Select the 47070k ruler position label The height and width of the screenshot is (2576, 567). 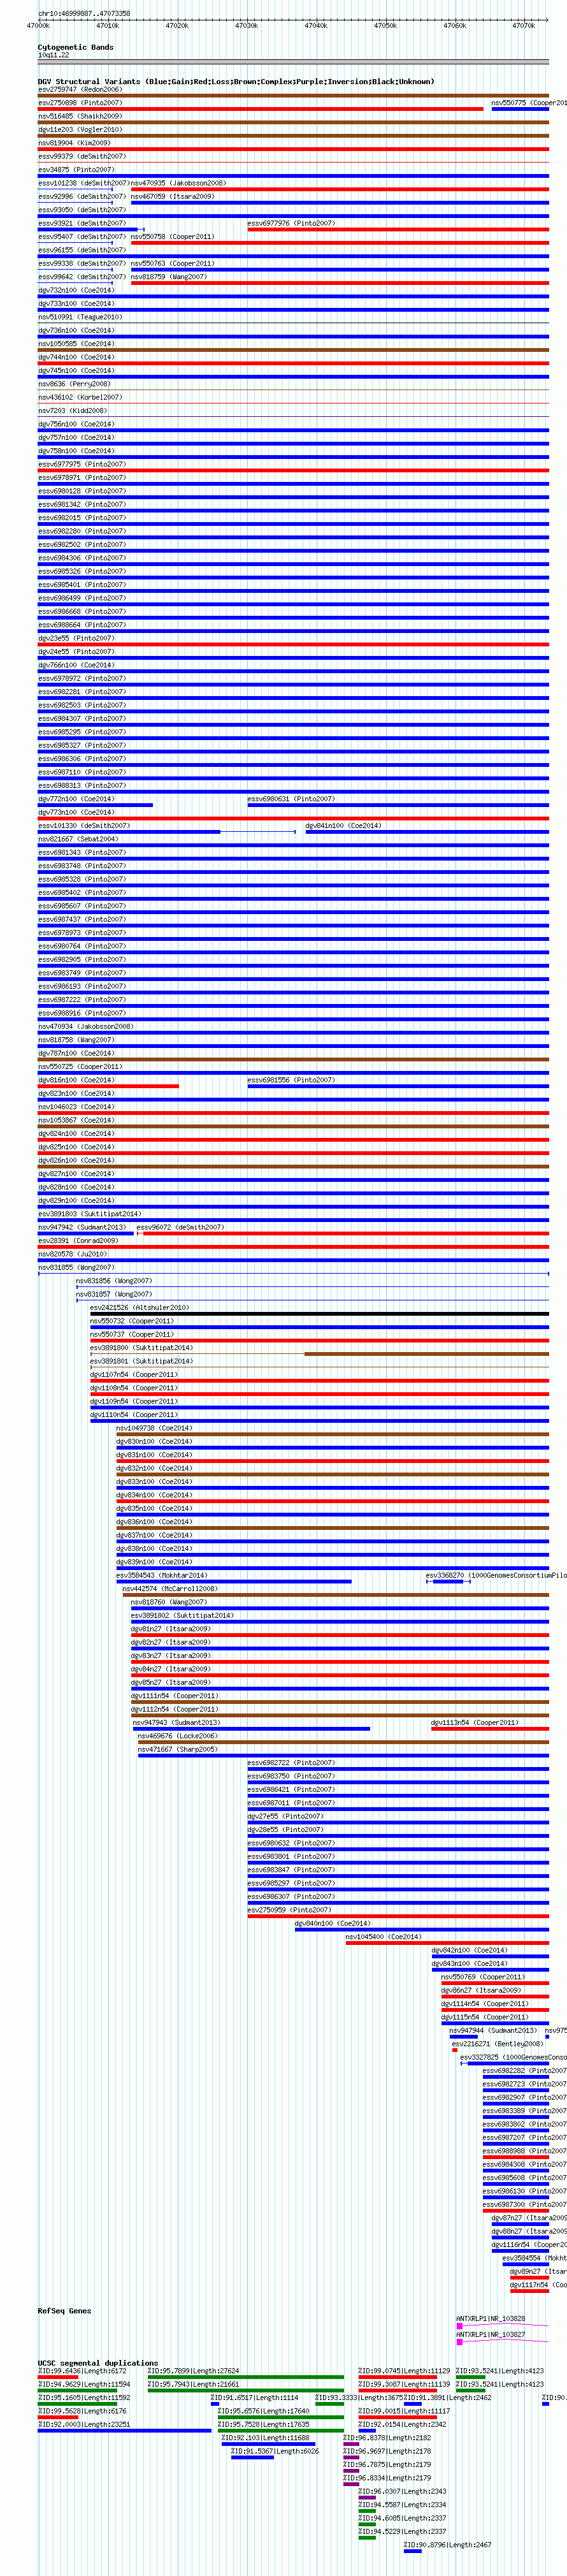pos(524,26)
